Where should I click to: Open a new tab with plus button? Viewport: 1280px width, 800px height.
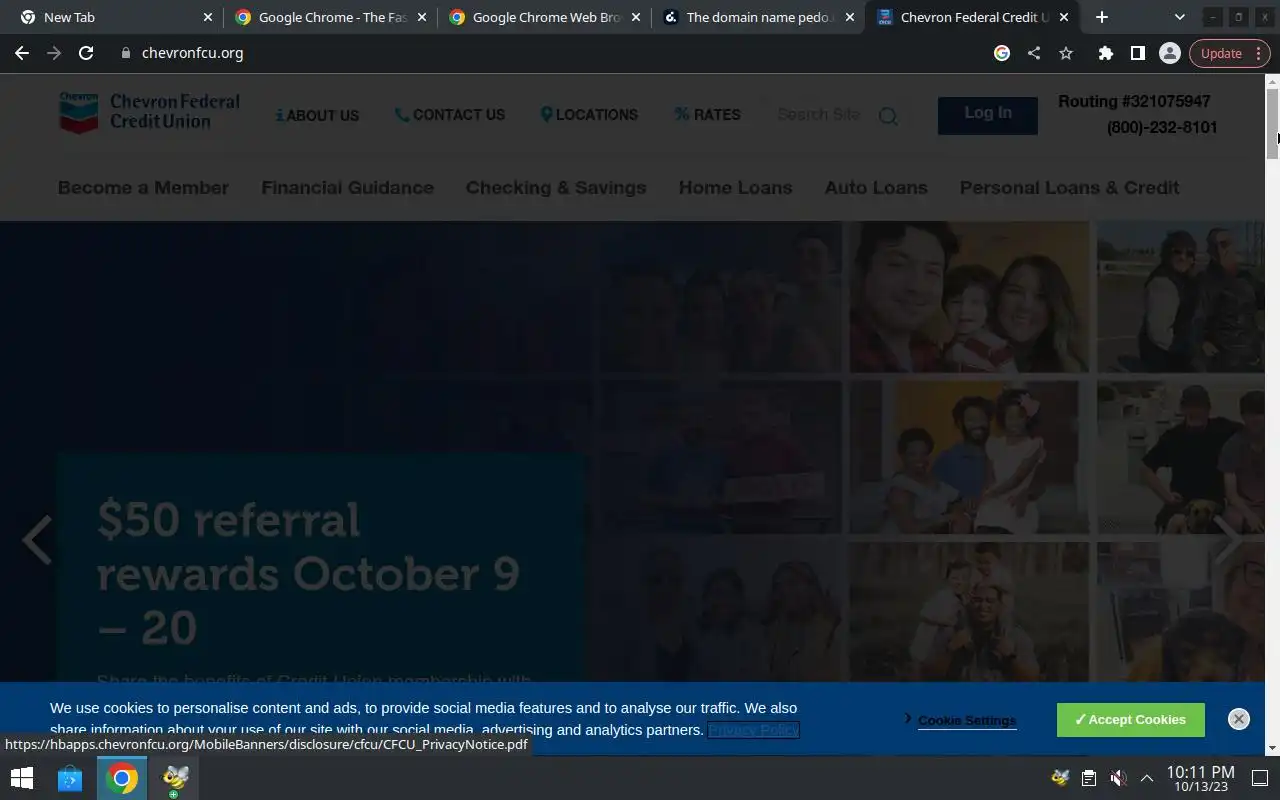pos(1101,17)
